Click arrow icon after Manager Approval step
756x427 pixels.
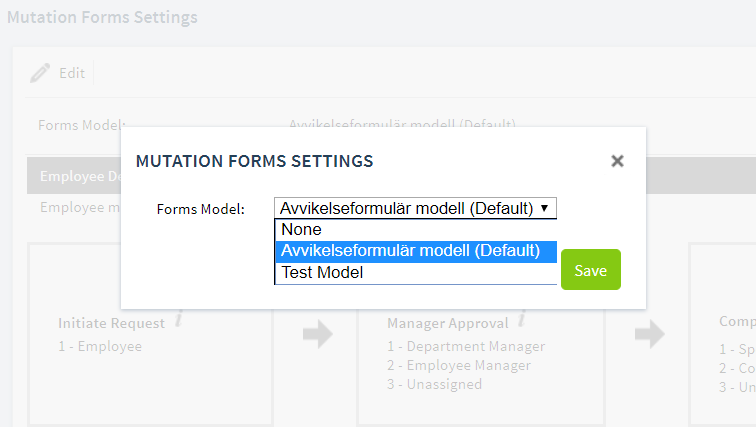[649, 334]
